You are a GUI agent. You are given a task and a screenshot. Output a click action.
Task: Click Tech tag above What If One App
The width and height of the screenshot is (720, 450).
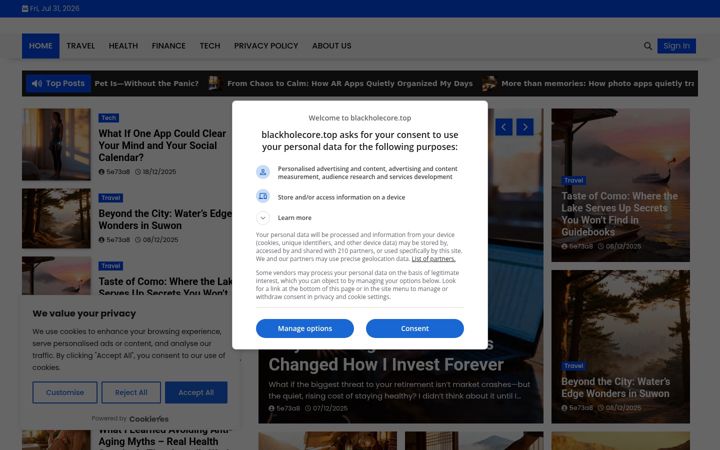pyautogui.click(x=109, y=118)
